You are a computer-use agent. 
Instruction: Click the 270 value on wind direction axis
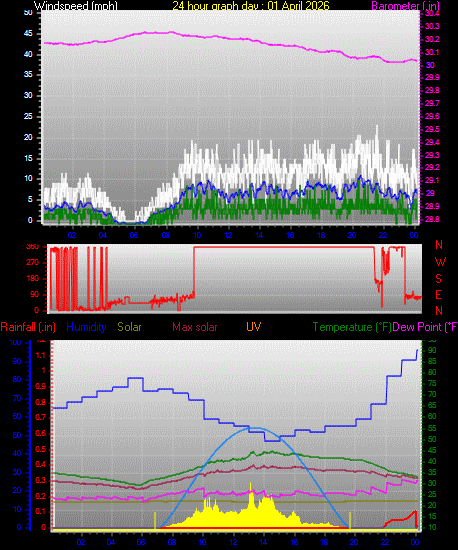point(33,263)
